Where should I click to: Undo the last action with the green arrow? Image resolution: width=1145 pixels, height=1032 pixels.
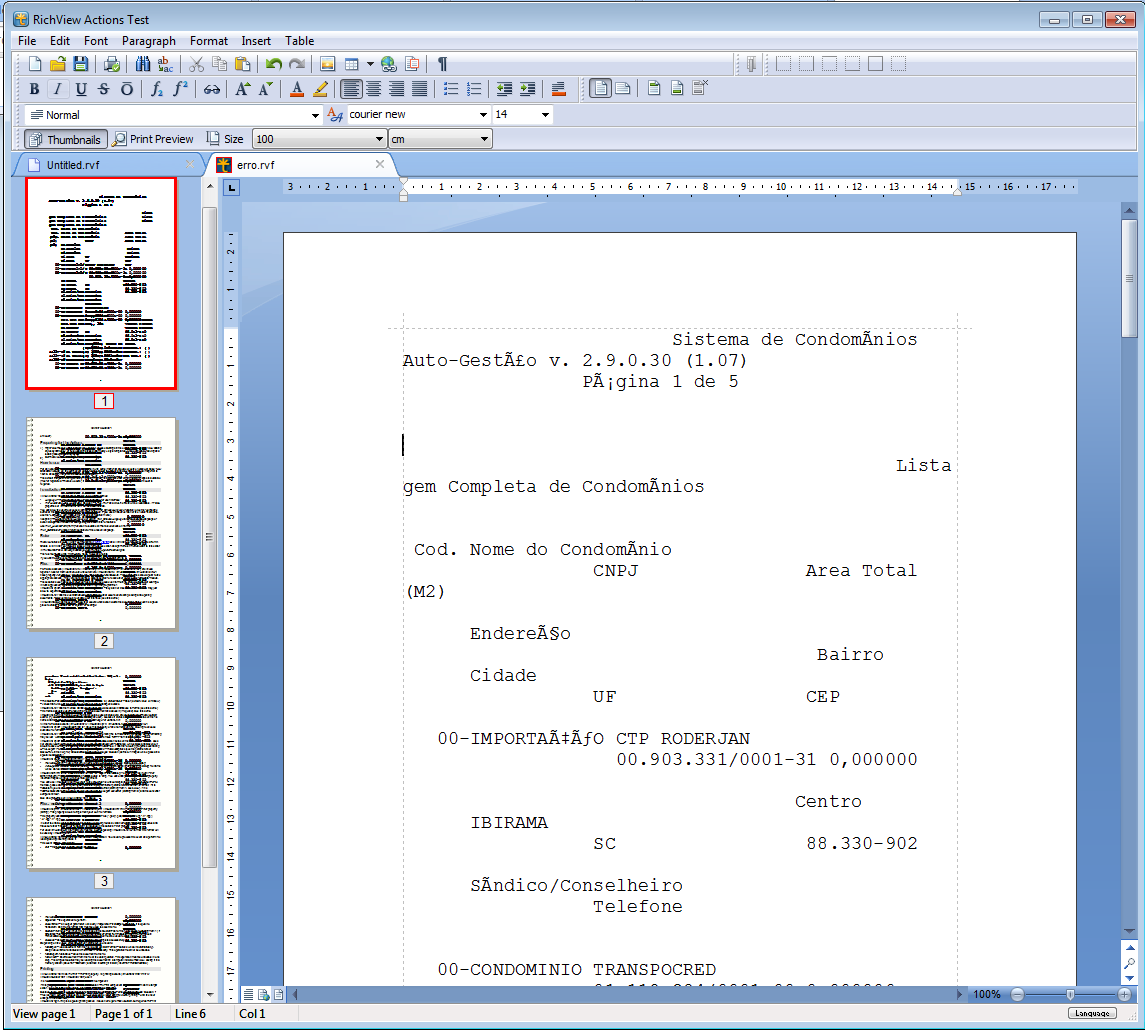274,64
